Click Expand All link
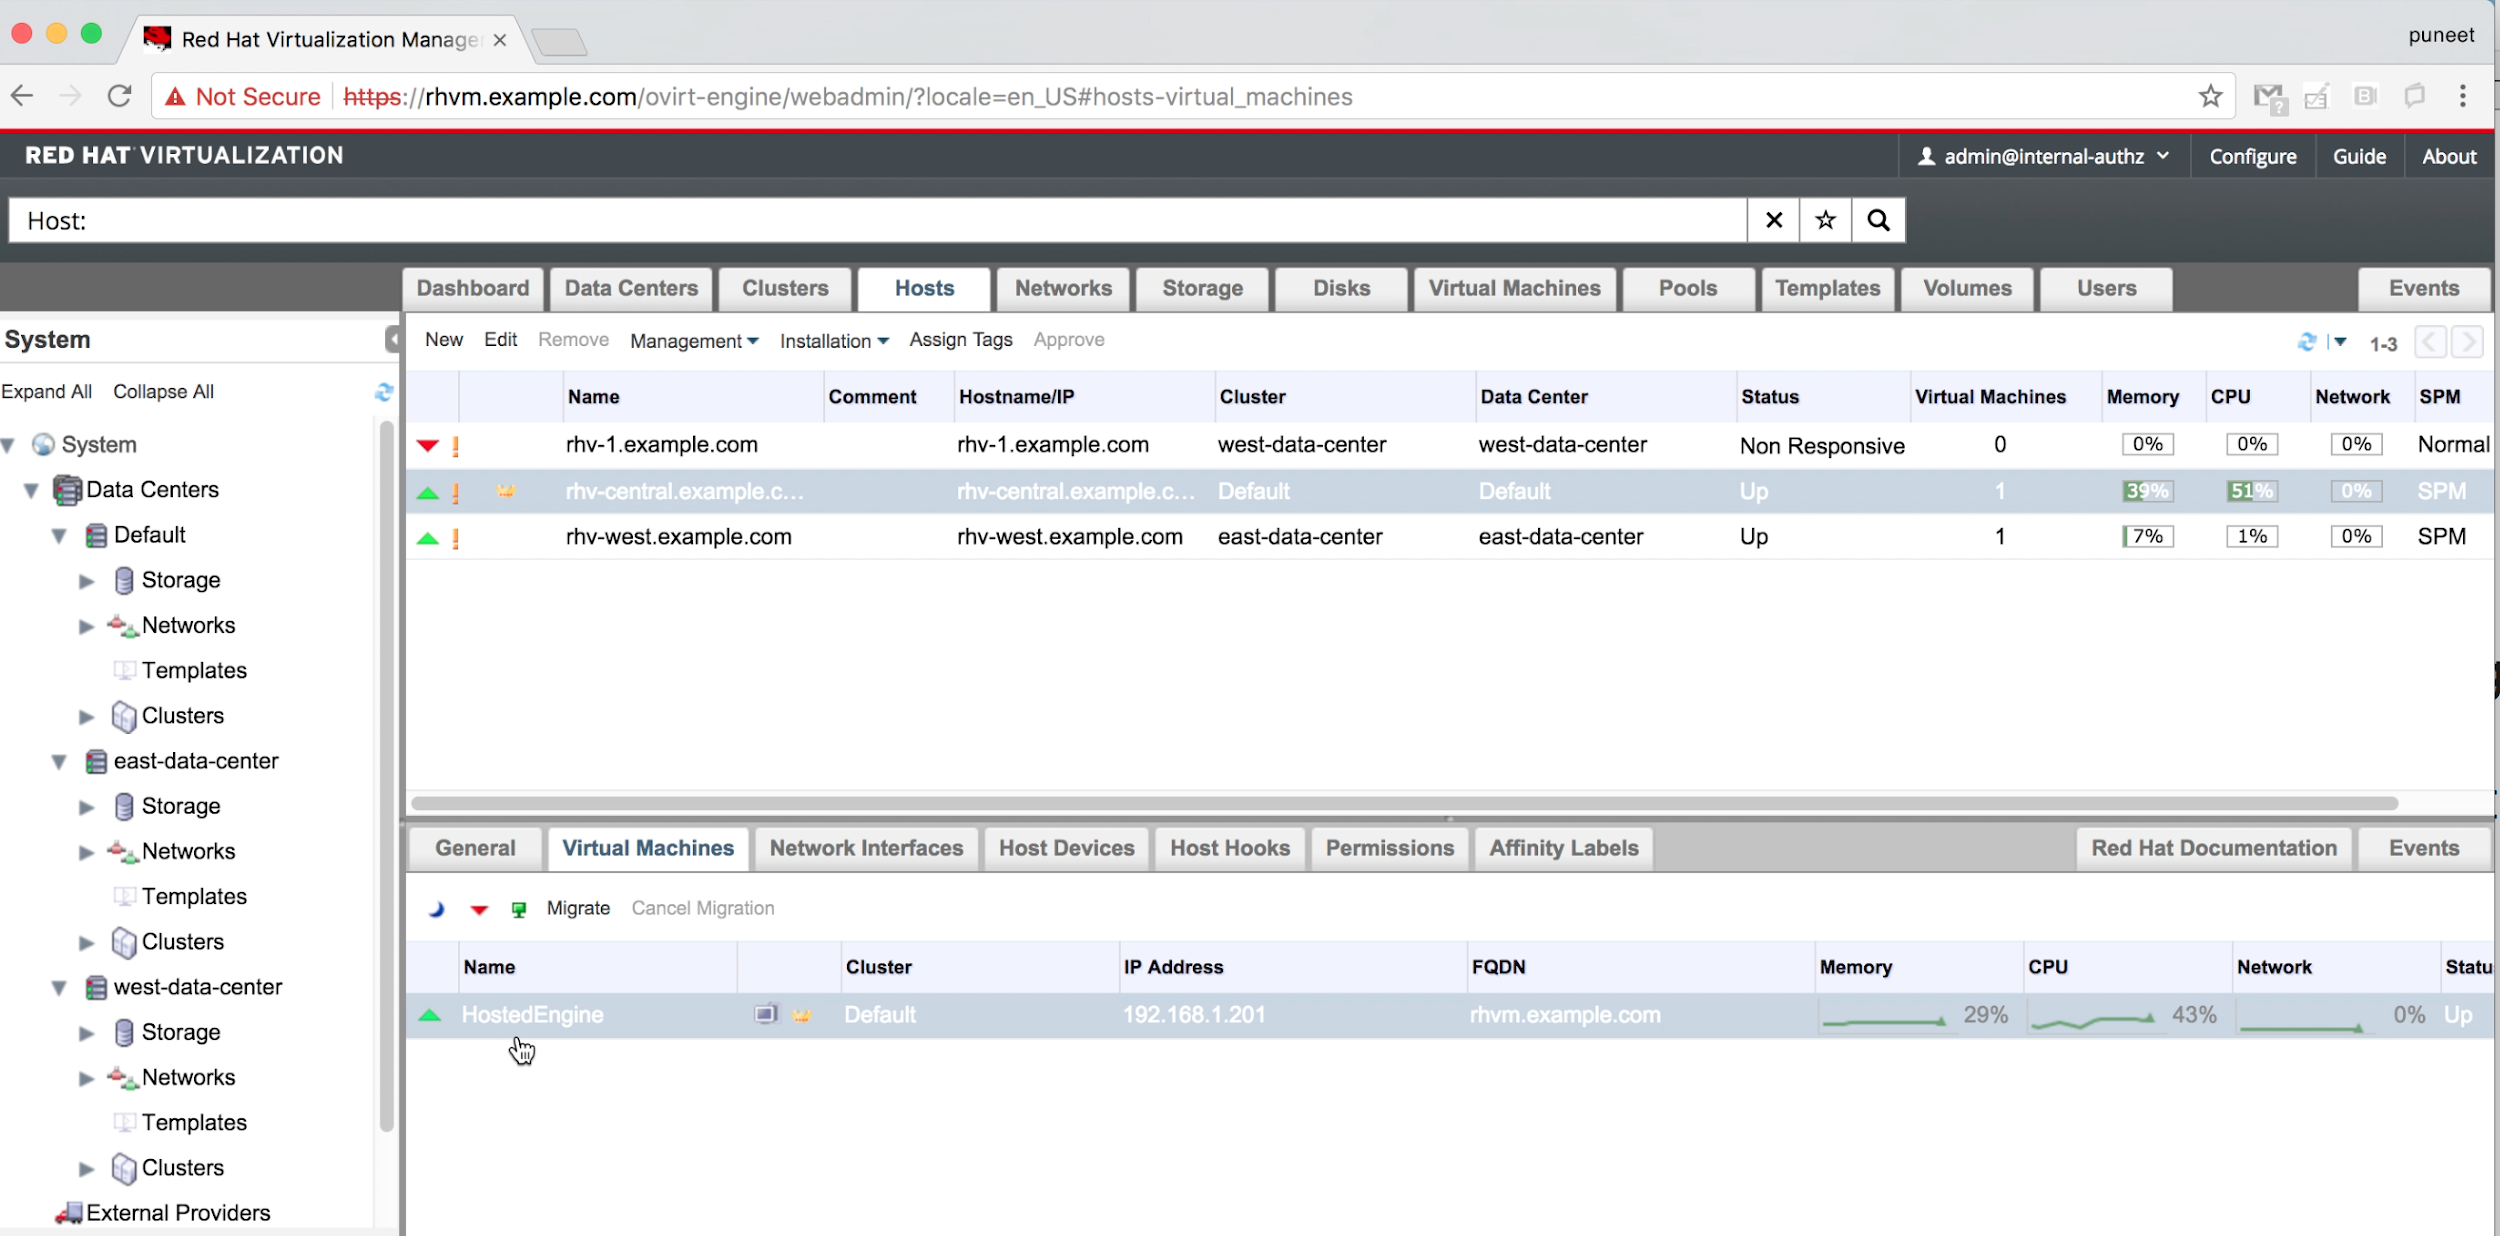 coord(46,392)
